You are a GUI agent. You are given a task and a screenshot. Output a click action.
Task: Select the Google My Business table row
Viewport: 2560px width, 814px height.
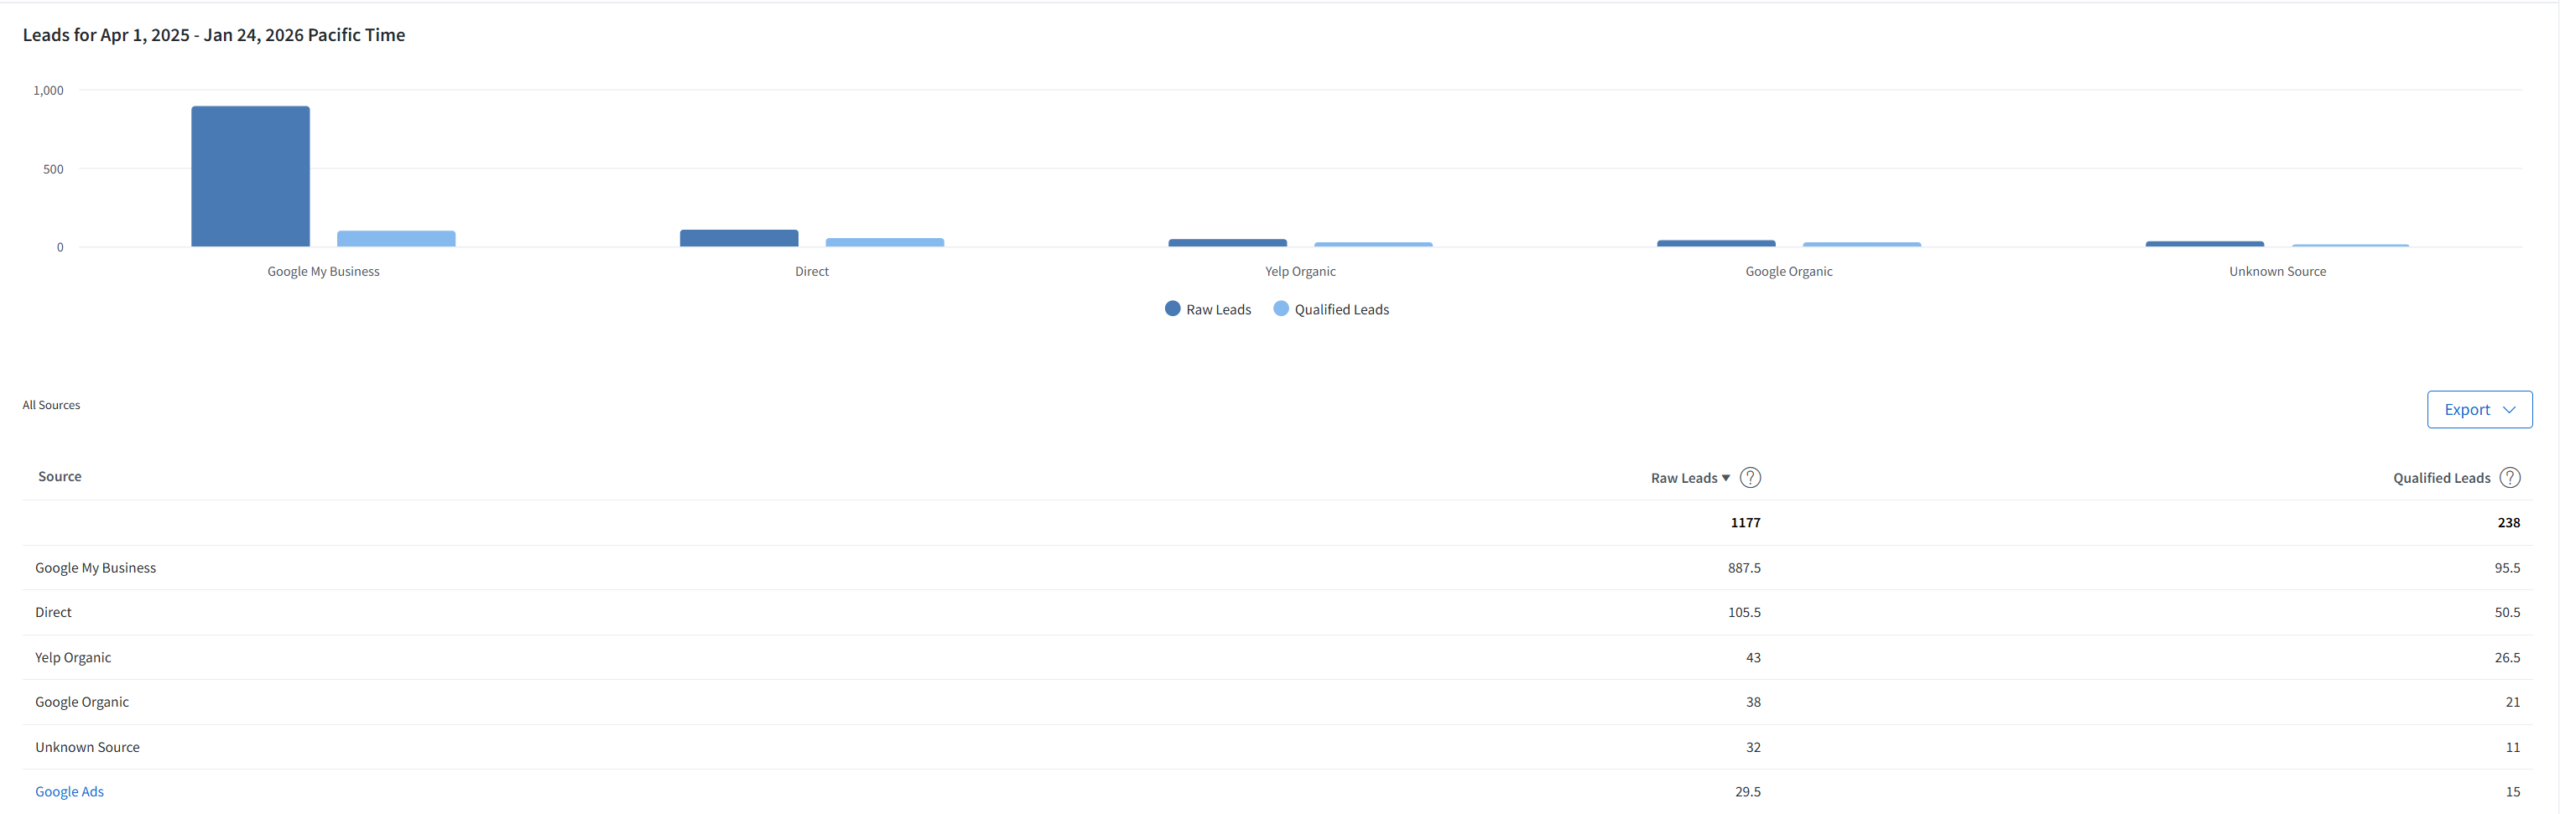coord(96,568)
